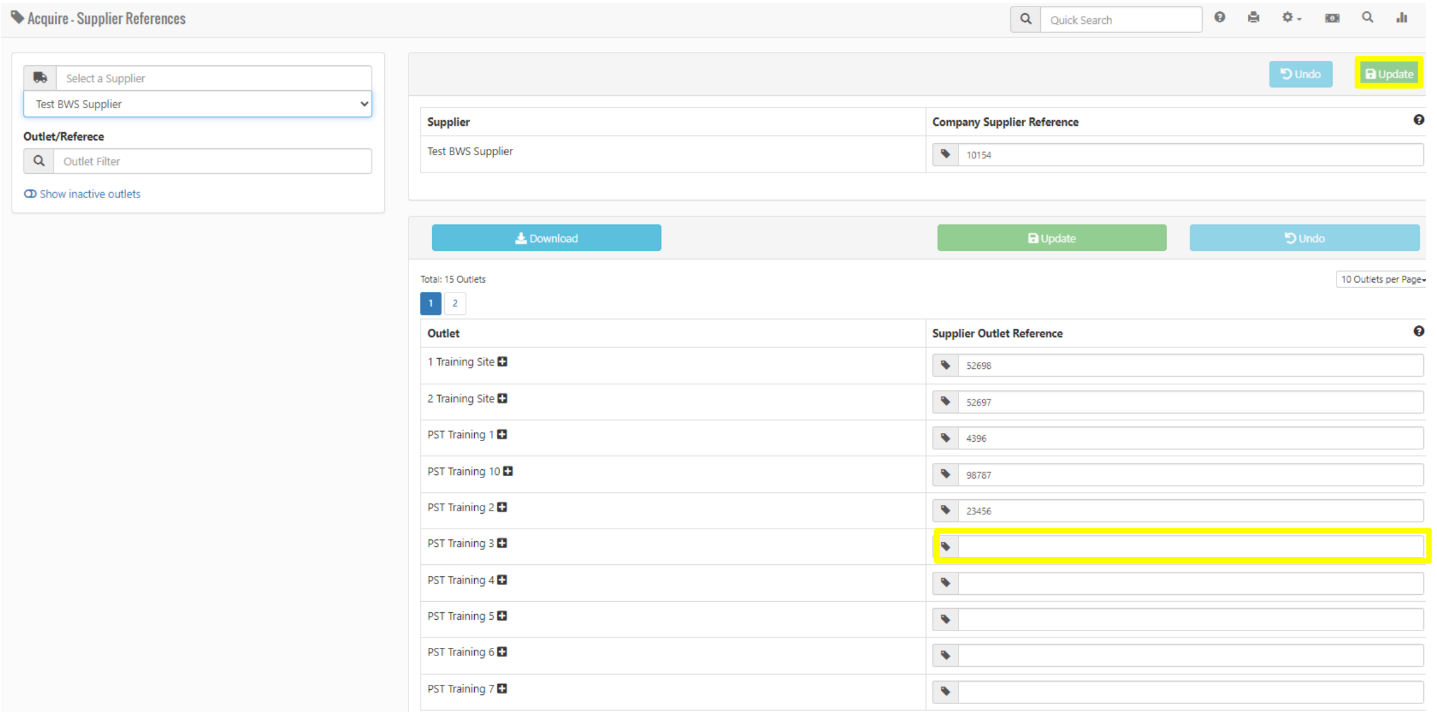Click the magnifier icon beside Quick Search
Screen dimensions: 1437x722
point(1025,19)
